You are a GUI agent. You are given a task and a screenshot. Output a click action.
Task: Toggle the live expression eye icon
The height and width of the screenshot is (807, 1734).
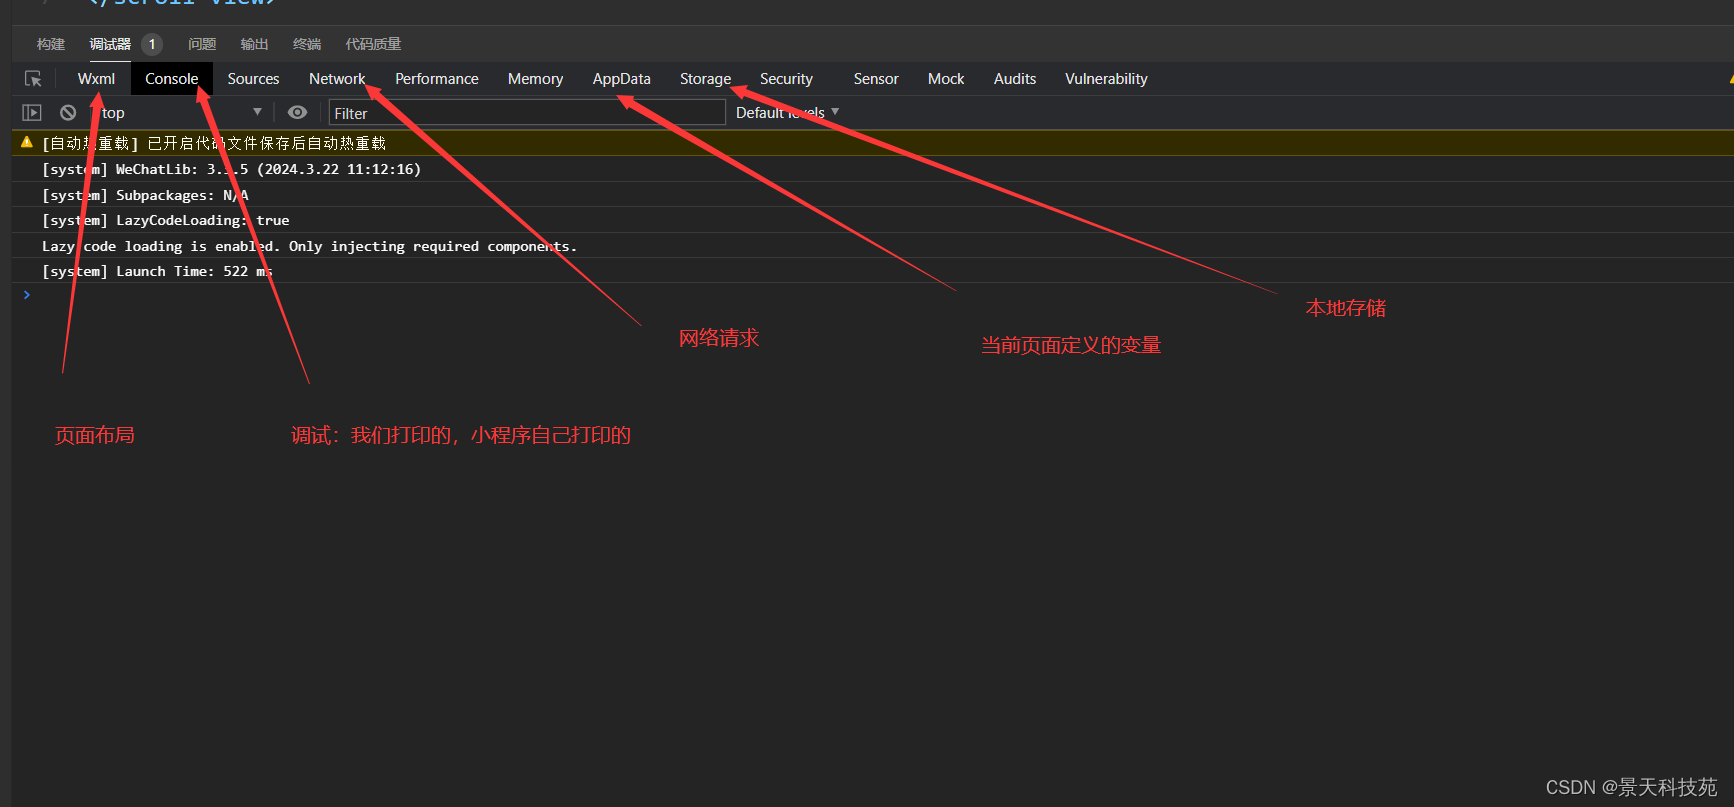pyautogui.click(x=297, y=113)
